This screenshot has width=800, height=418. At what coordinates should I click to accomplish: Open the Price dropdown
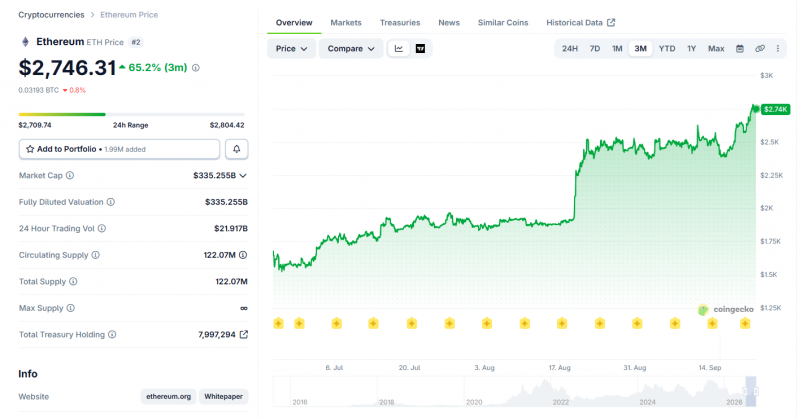[291, 48]
